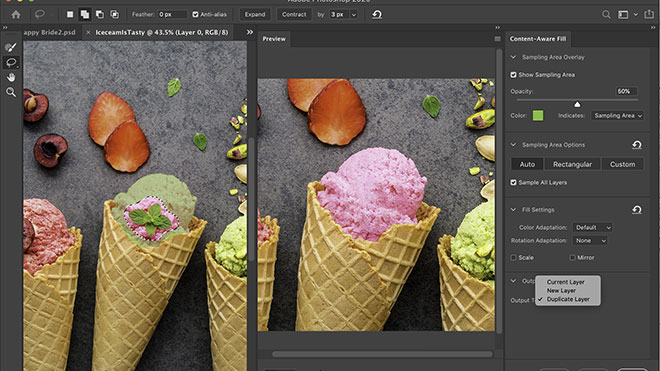660x371 pixels.
Task: Toggle the Anti-alias checkbox
Action: (x=195, y=15)
